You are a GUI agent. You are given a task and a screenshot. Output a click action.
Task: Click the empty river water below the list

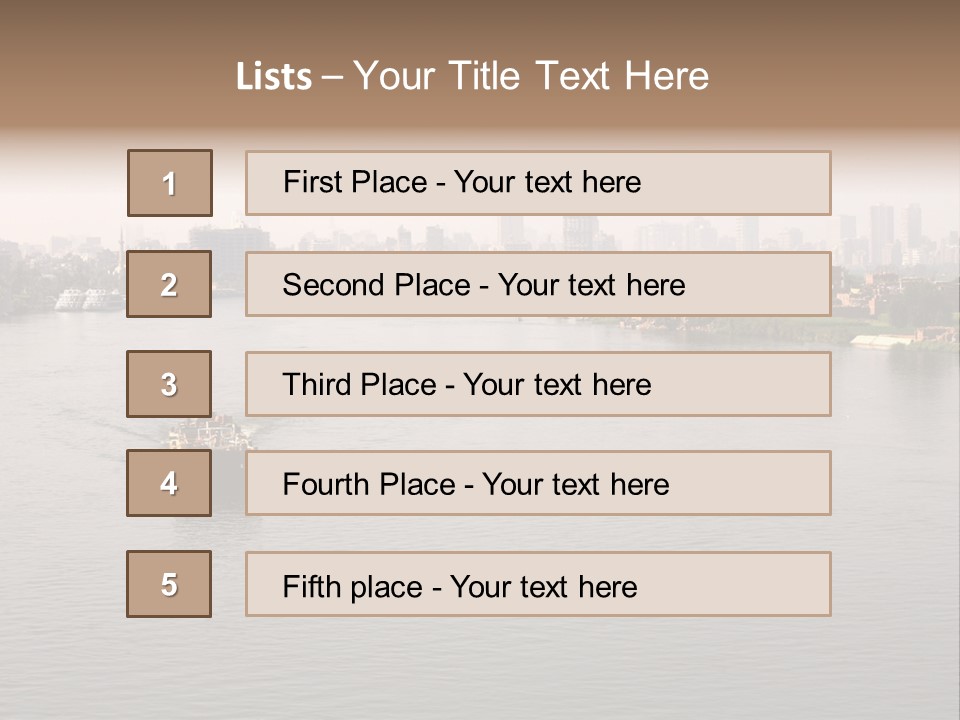tap(480, 665)
